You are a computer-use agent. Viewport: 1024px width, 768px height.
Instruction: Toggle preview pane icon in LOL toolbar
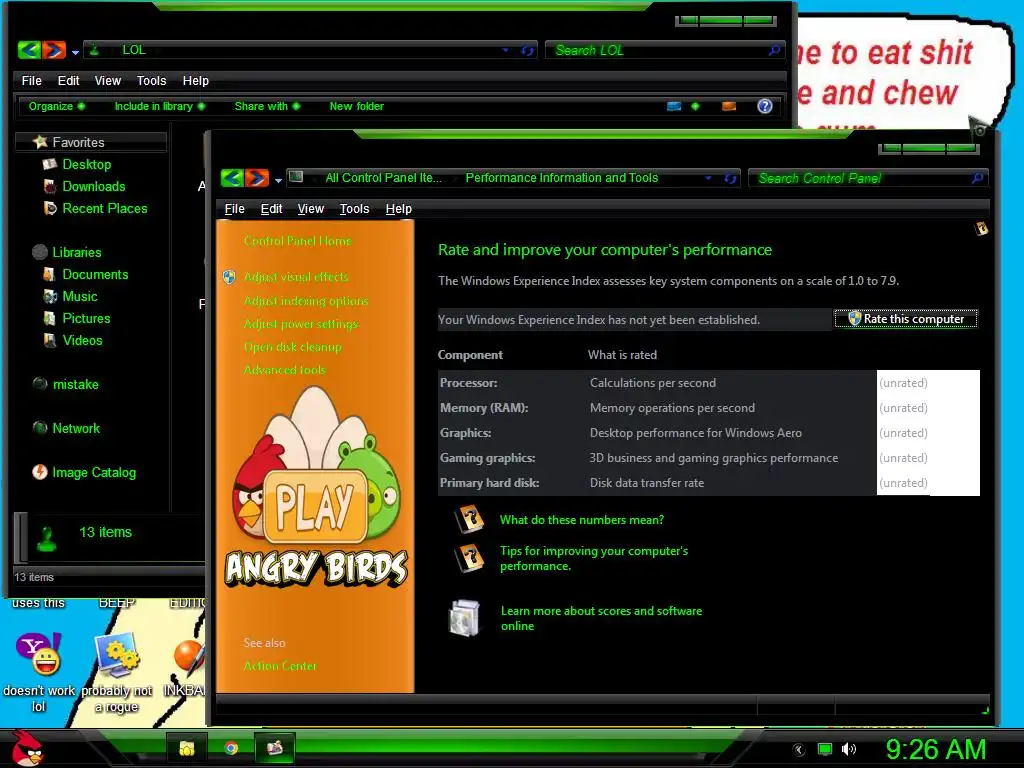[729, 106]
